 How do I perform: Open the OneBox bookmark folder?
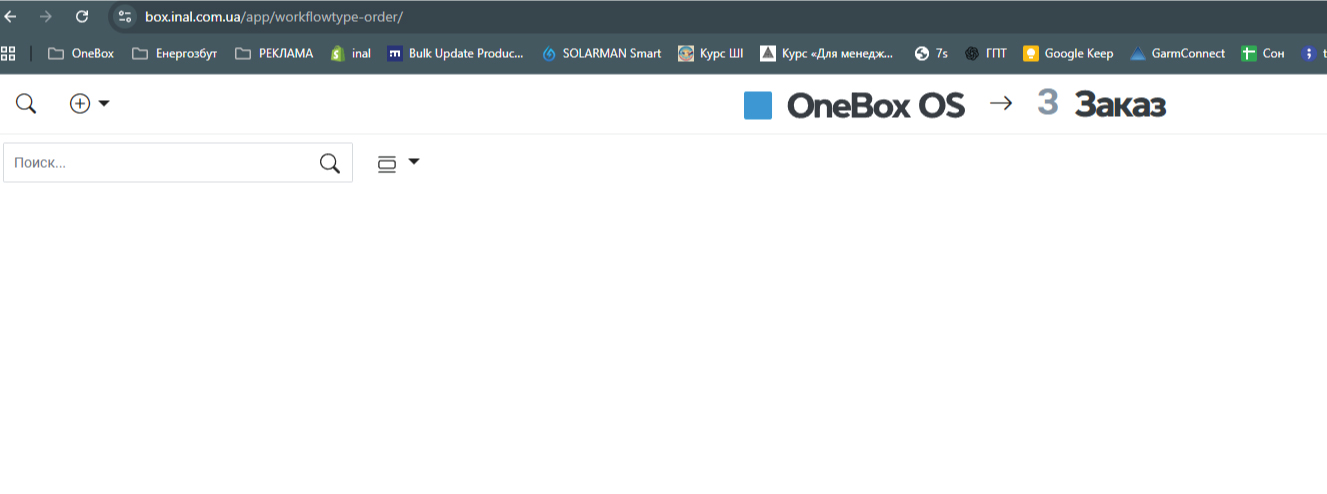click(81, 53)
